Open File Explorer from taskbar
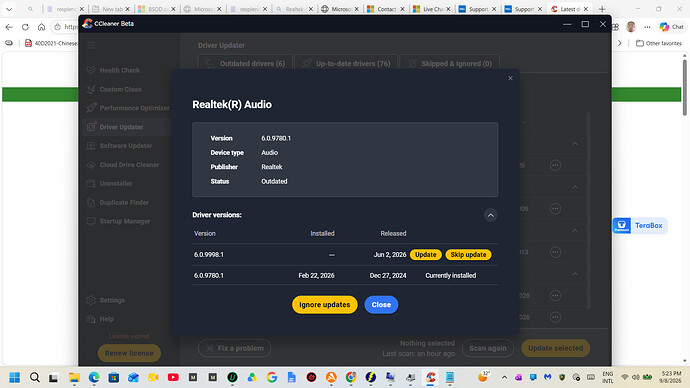Image resolution: width=690 pixels, height=388 pixels. pos(74,377)
